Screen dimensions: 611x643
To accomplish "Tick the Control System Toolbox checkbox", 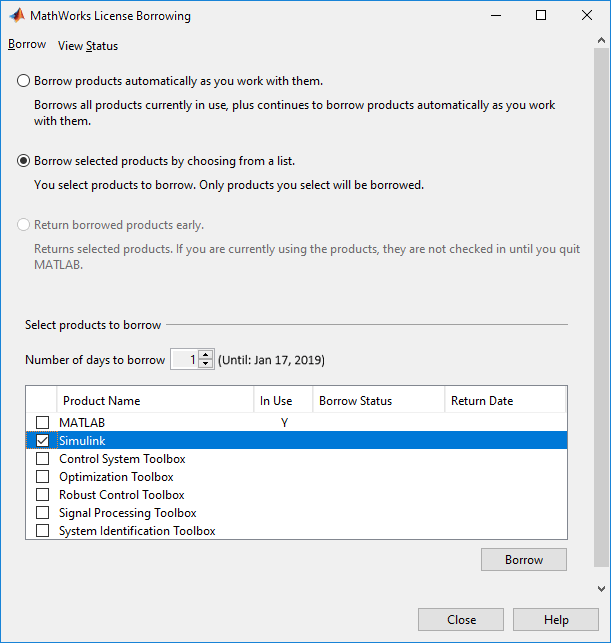I will pyautogui.click(x=42, y=459).
